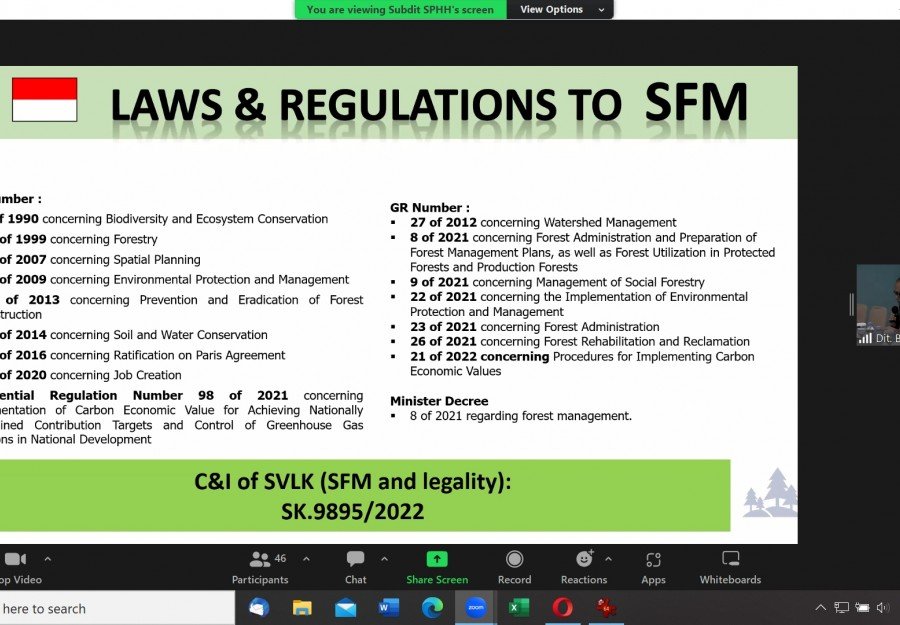Open the Whiteboards icon
Viewport: 900px width, 625px height.
coord(730,559)
